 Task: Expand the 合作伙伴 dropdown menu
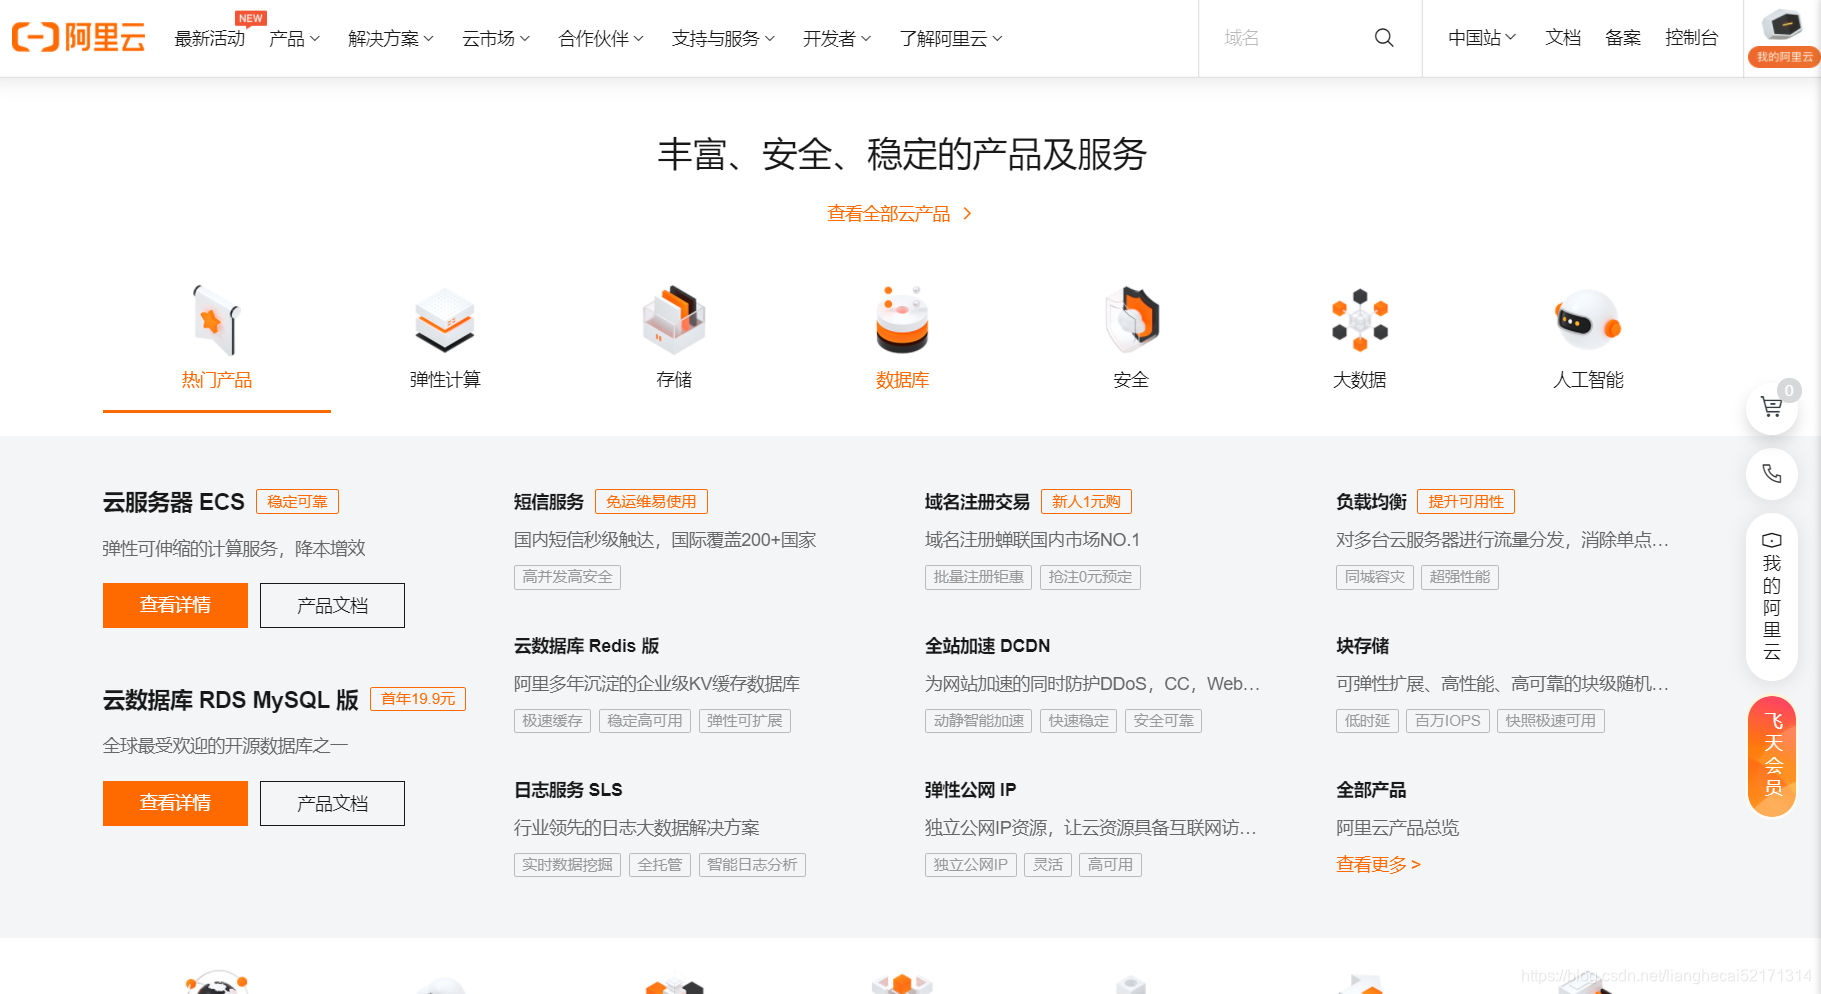600,38
